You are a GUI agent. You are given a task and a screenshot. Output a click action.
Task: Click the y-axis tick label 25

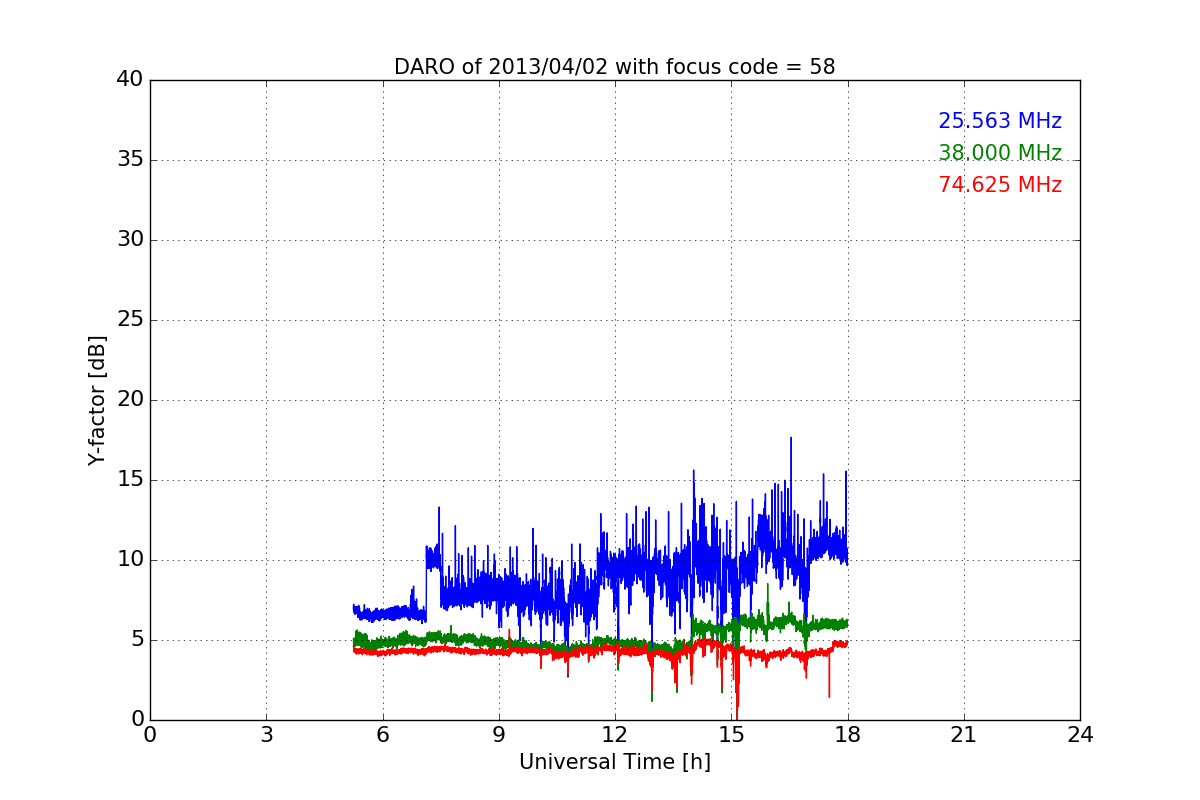(x=130, y=320)
